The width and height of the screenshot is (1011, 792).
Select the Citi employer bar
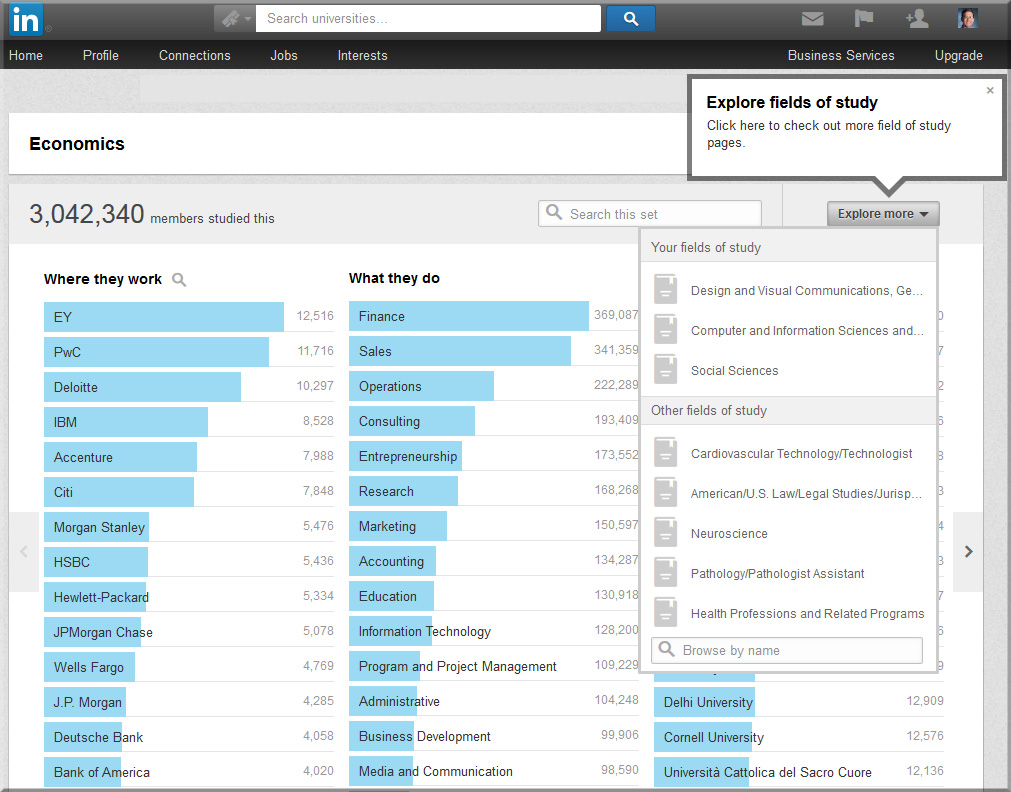119,491
